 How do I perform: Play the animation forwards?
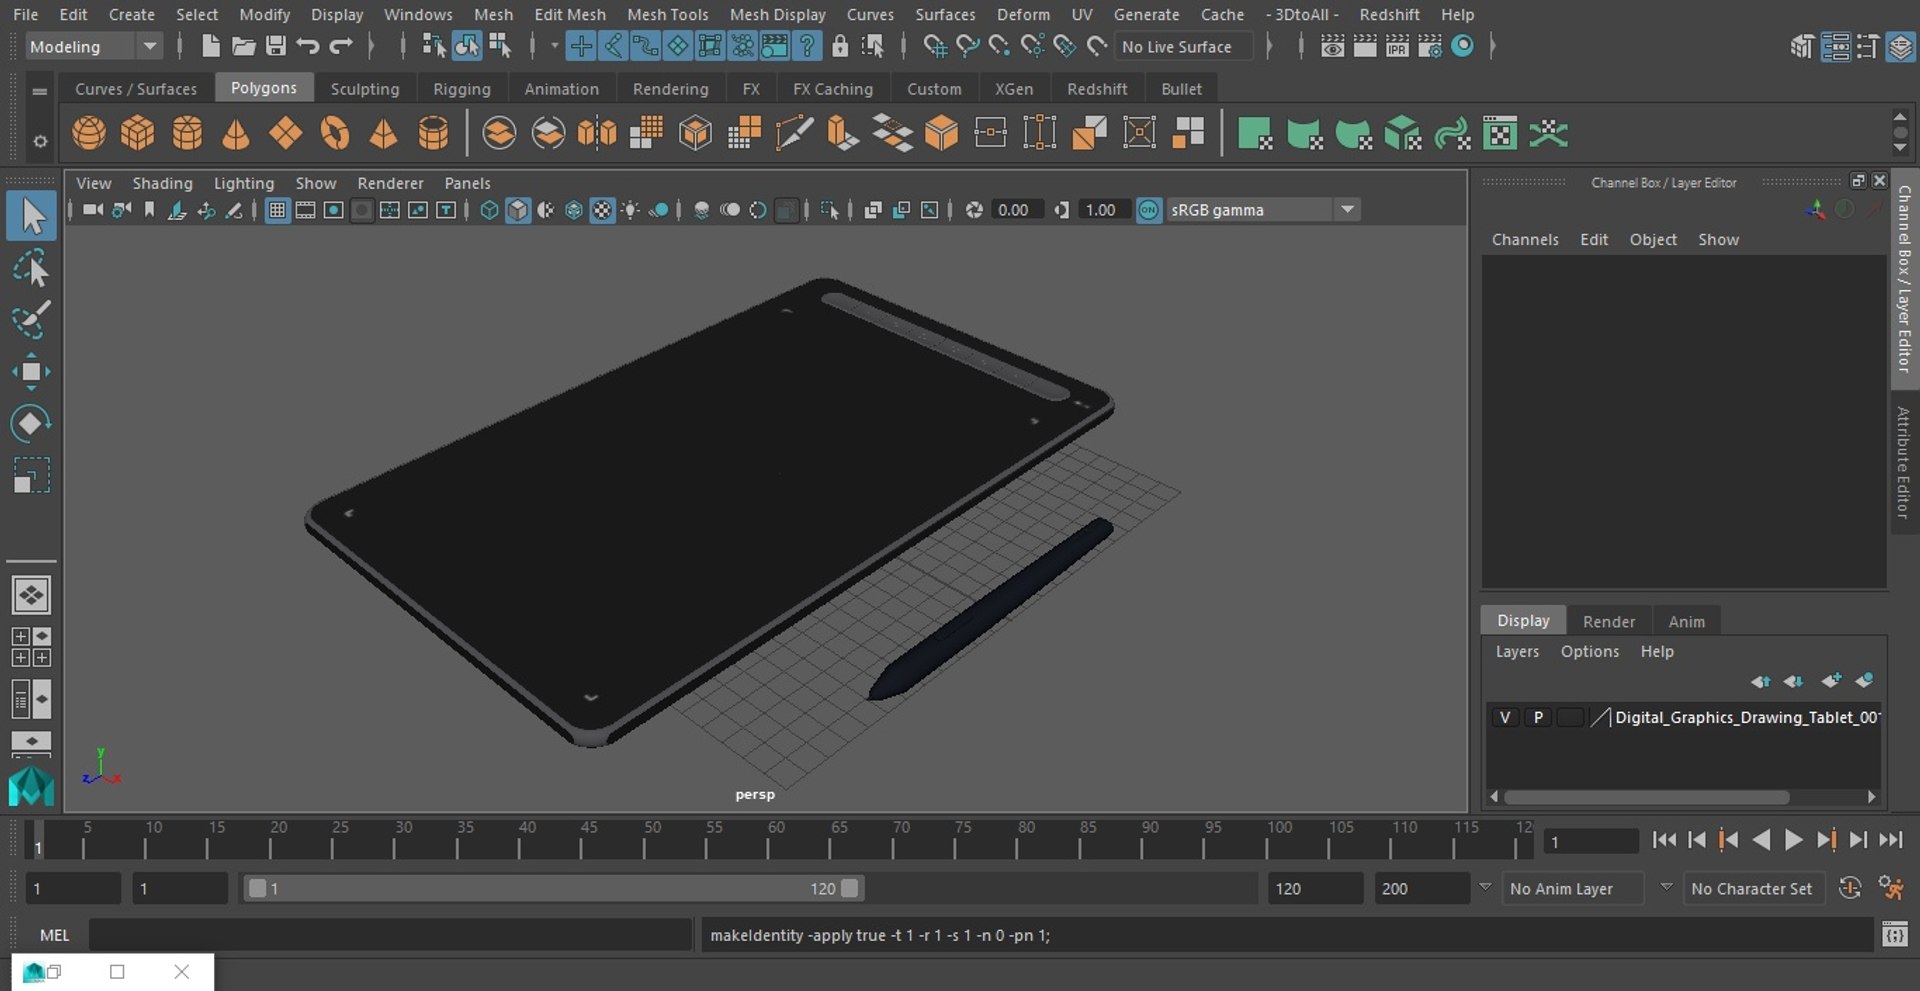pyautogui.click(x=1793, y=840)
